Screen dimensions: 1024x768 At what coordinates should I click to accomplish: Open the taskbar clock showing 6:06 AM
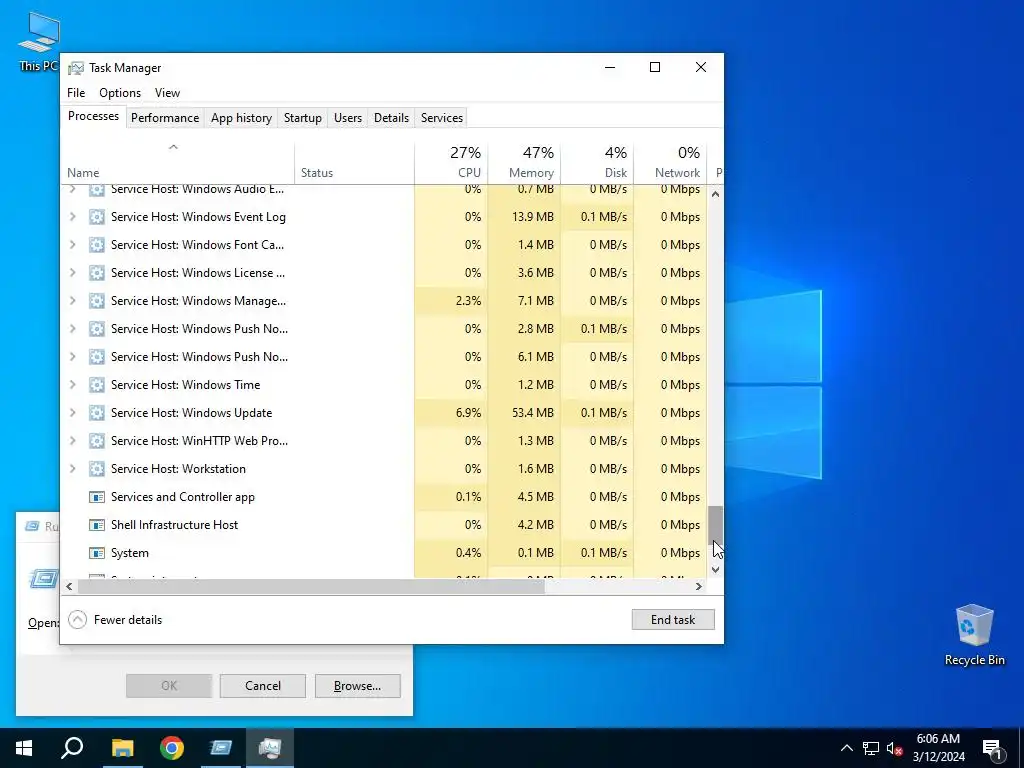(x=938, y=748)
